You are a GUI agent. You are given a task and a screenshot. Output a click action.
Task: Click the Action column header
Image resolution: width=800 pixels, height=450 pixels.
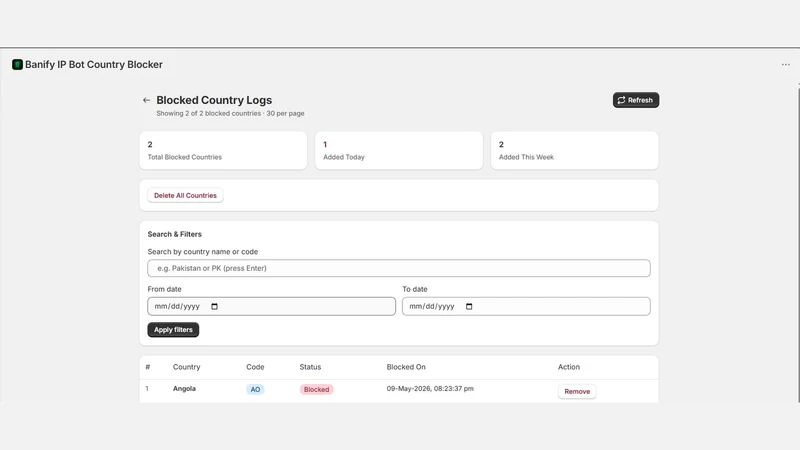coord(569,367)
